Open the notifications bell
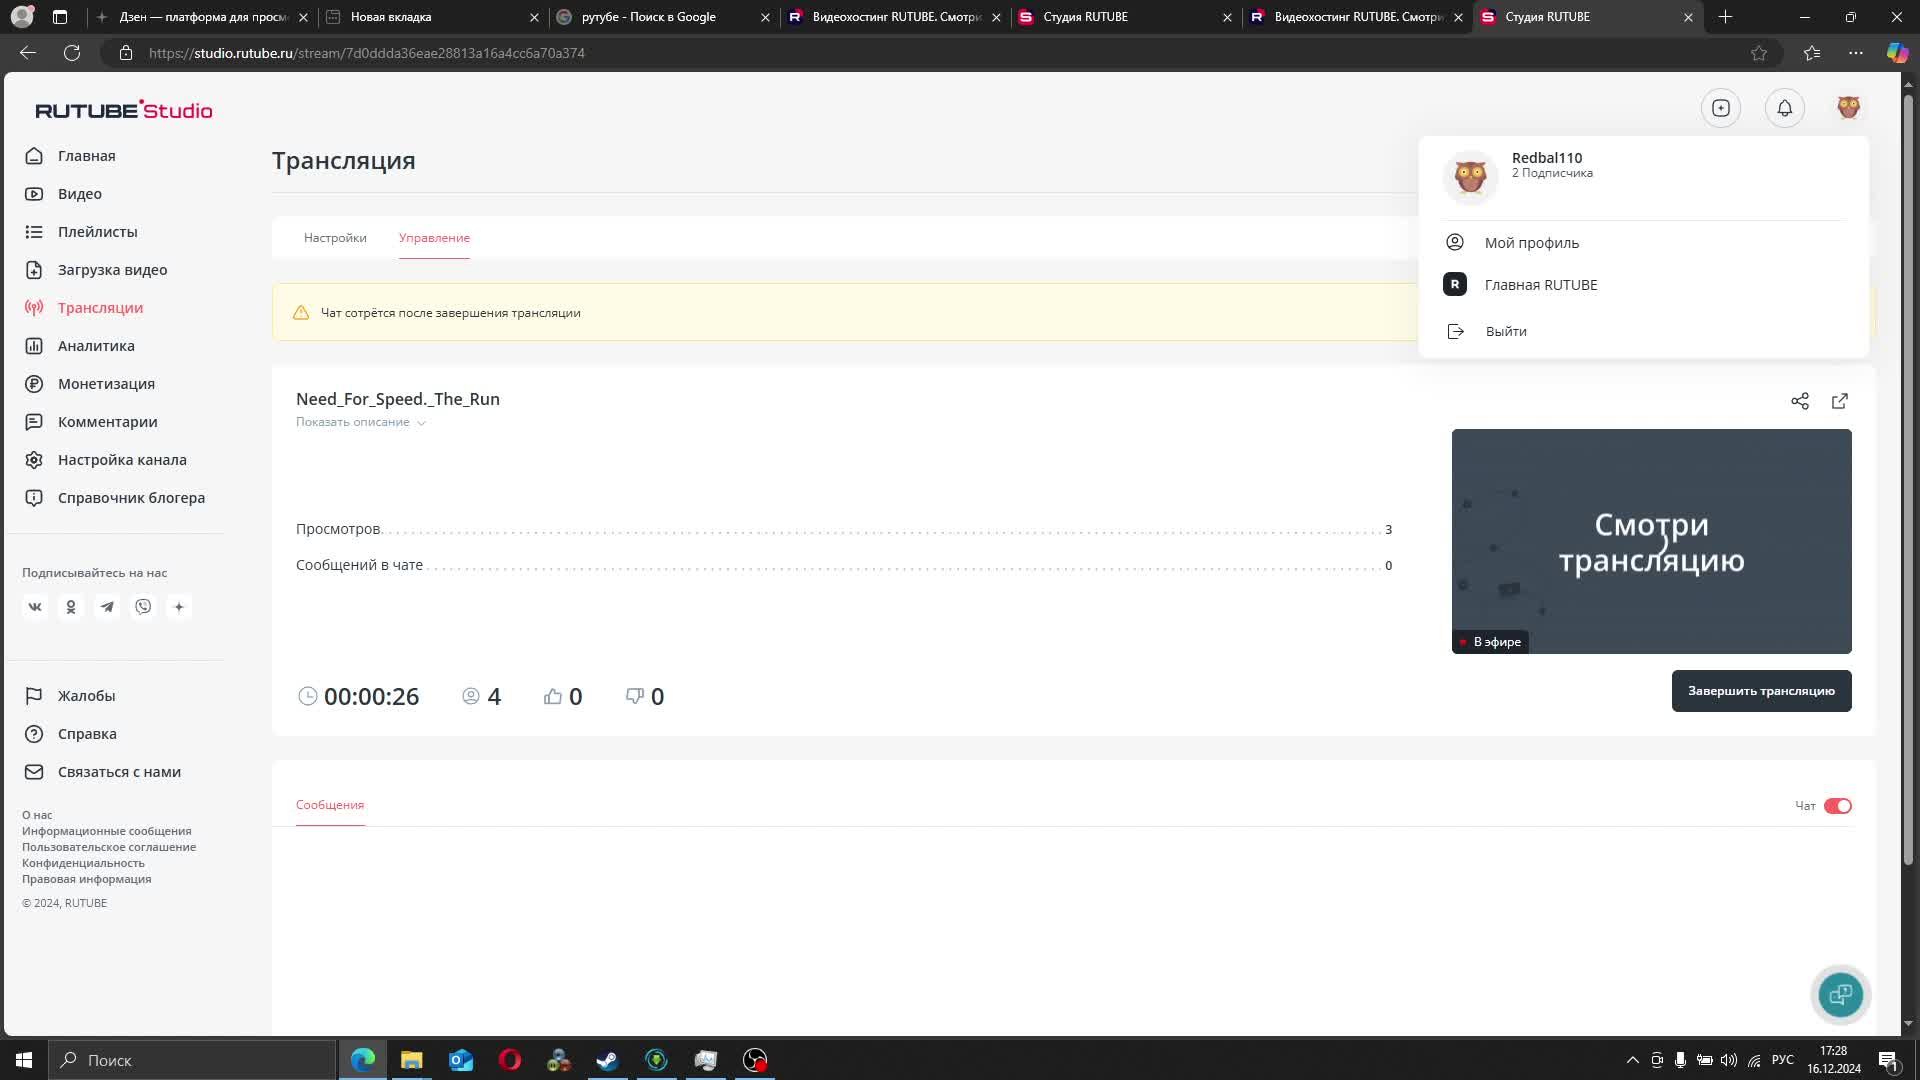 pos(1784,108)
